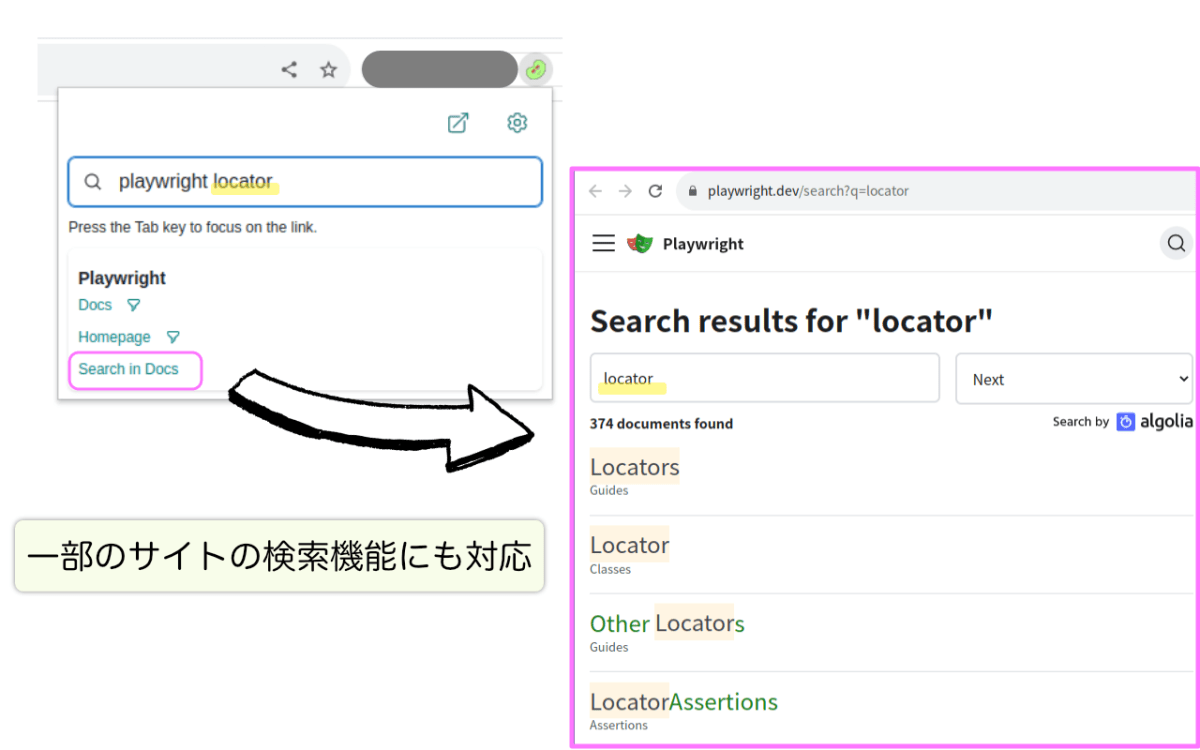Go forward in the Playwright browser window
The height and width of the screenshot is (750, 1200).
coord(625,191)
